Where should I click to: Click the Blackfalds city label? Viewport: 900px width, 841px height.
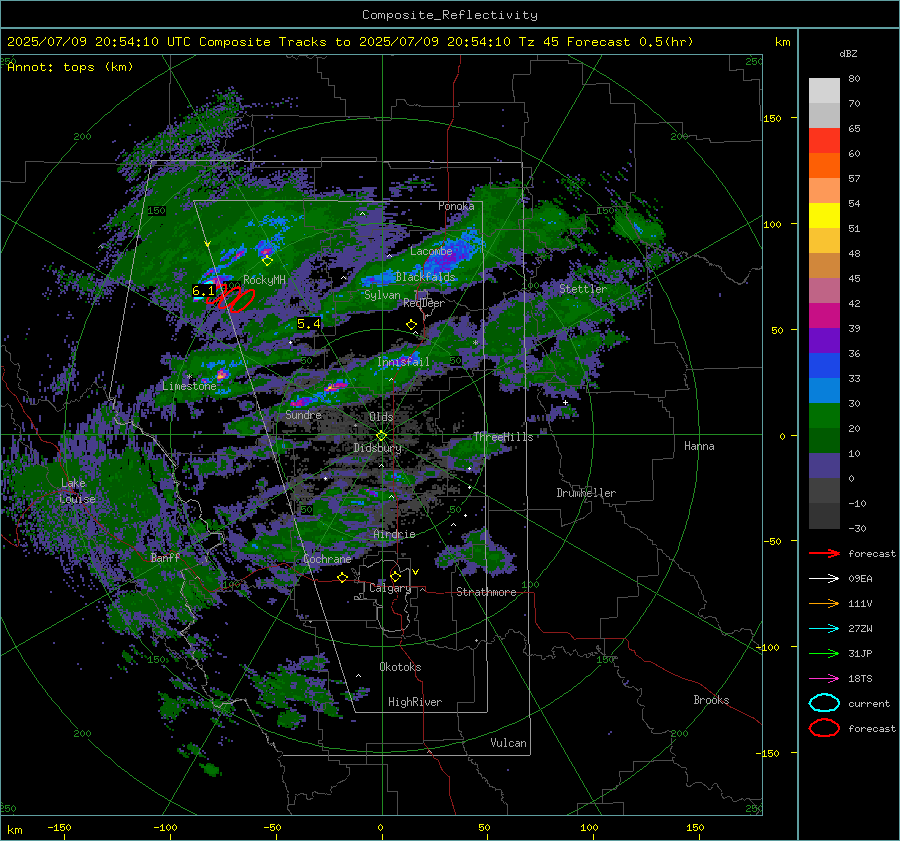425,277
